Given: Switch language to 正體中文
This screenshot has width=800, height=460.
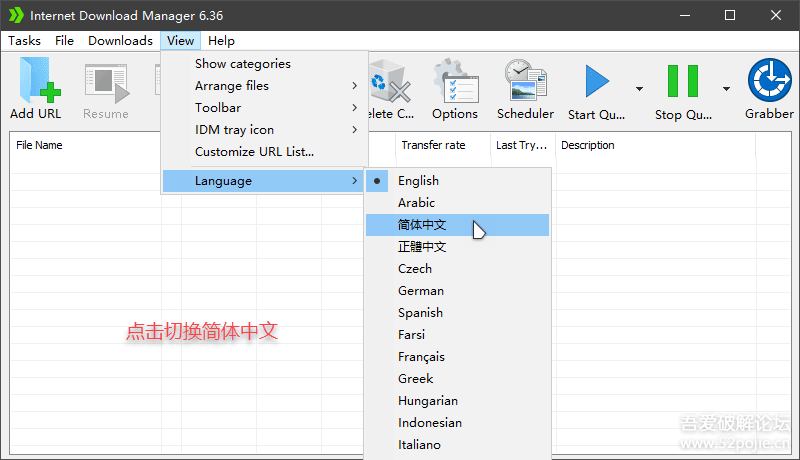Looking at the screenshot, I should 458,246.
